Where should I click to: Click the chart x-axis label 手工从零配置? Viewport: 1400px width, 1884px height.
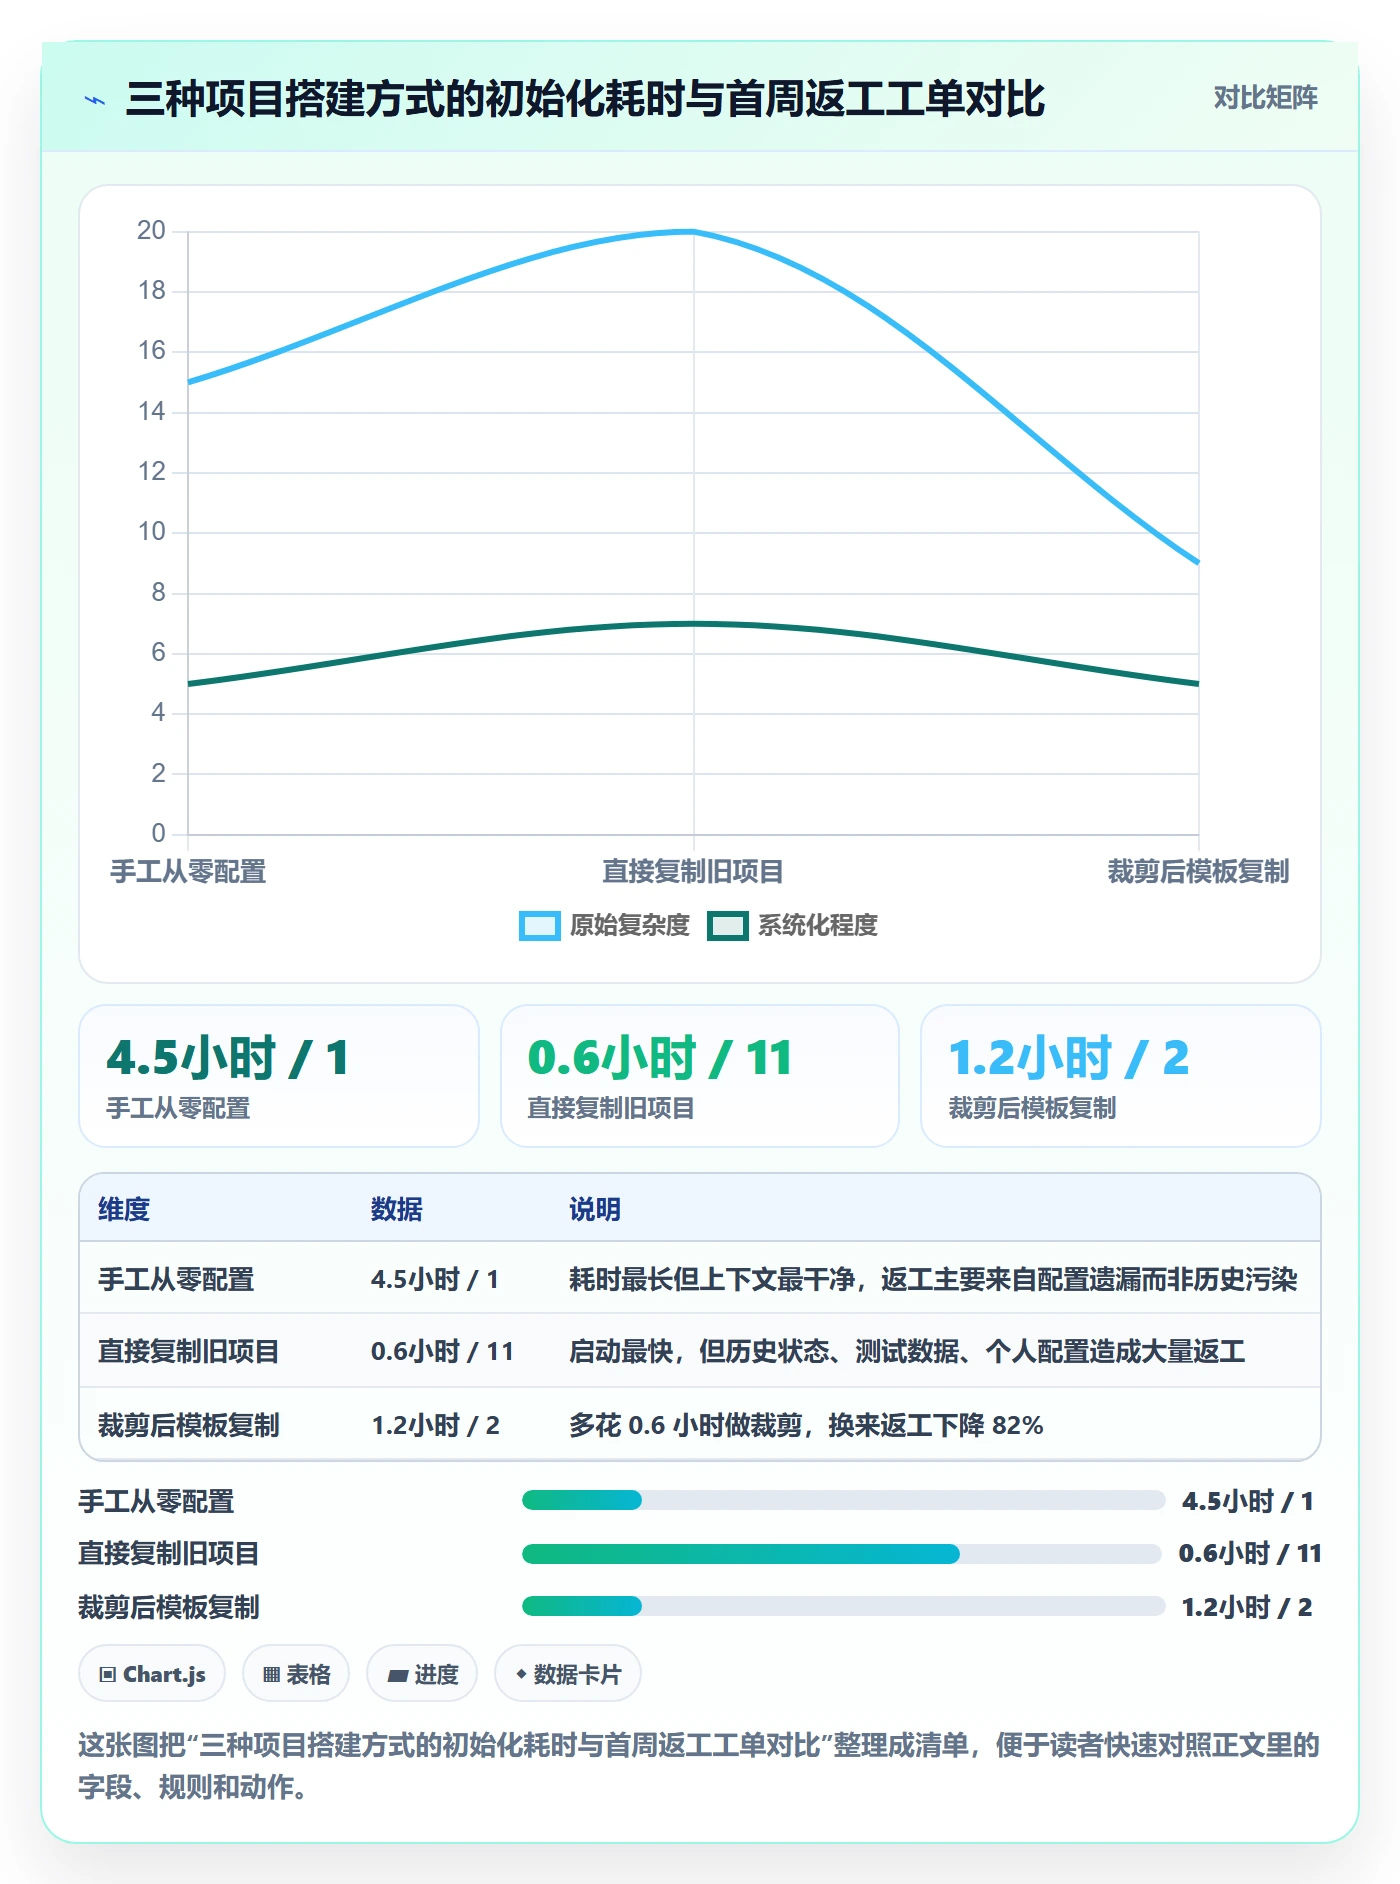click(188, 871)
